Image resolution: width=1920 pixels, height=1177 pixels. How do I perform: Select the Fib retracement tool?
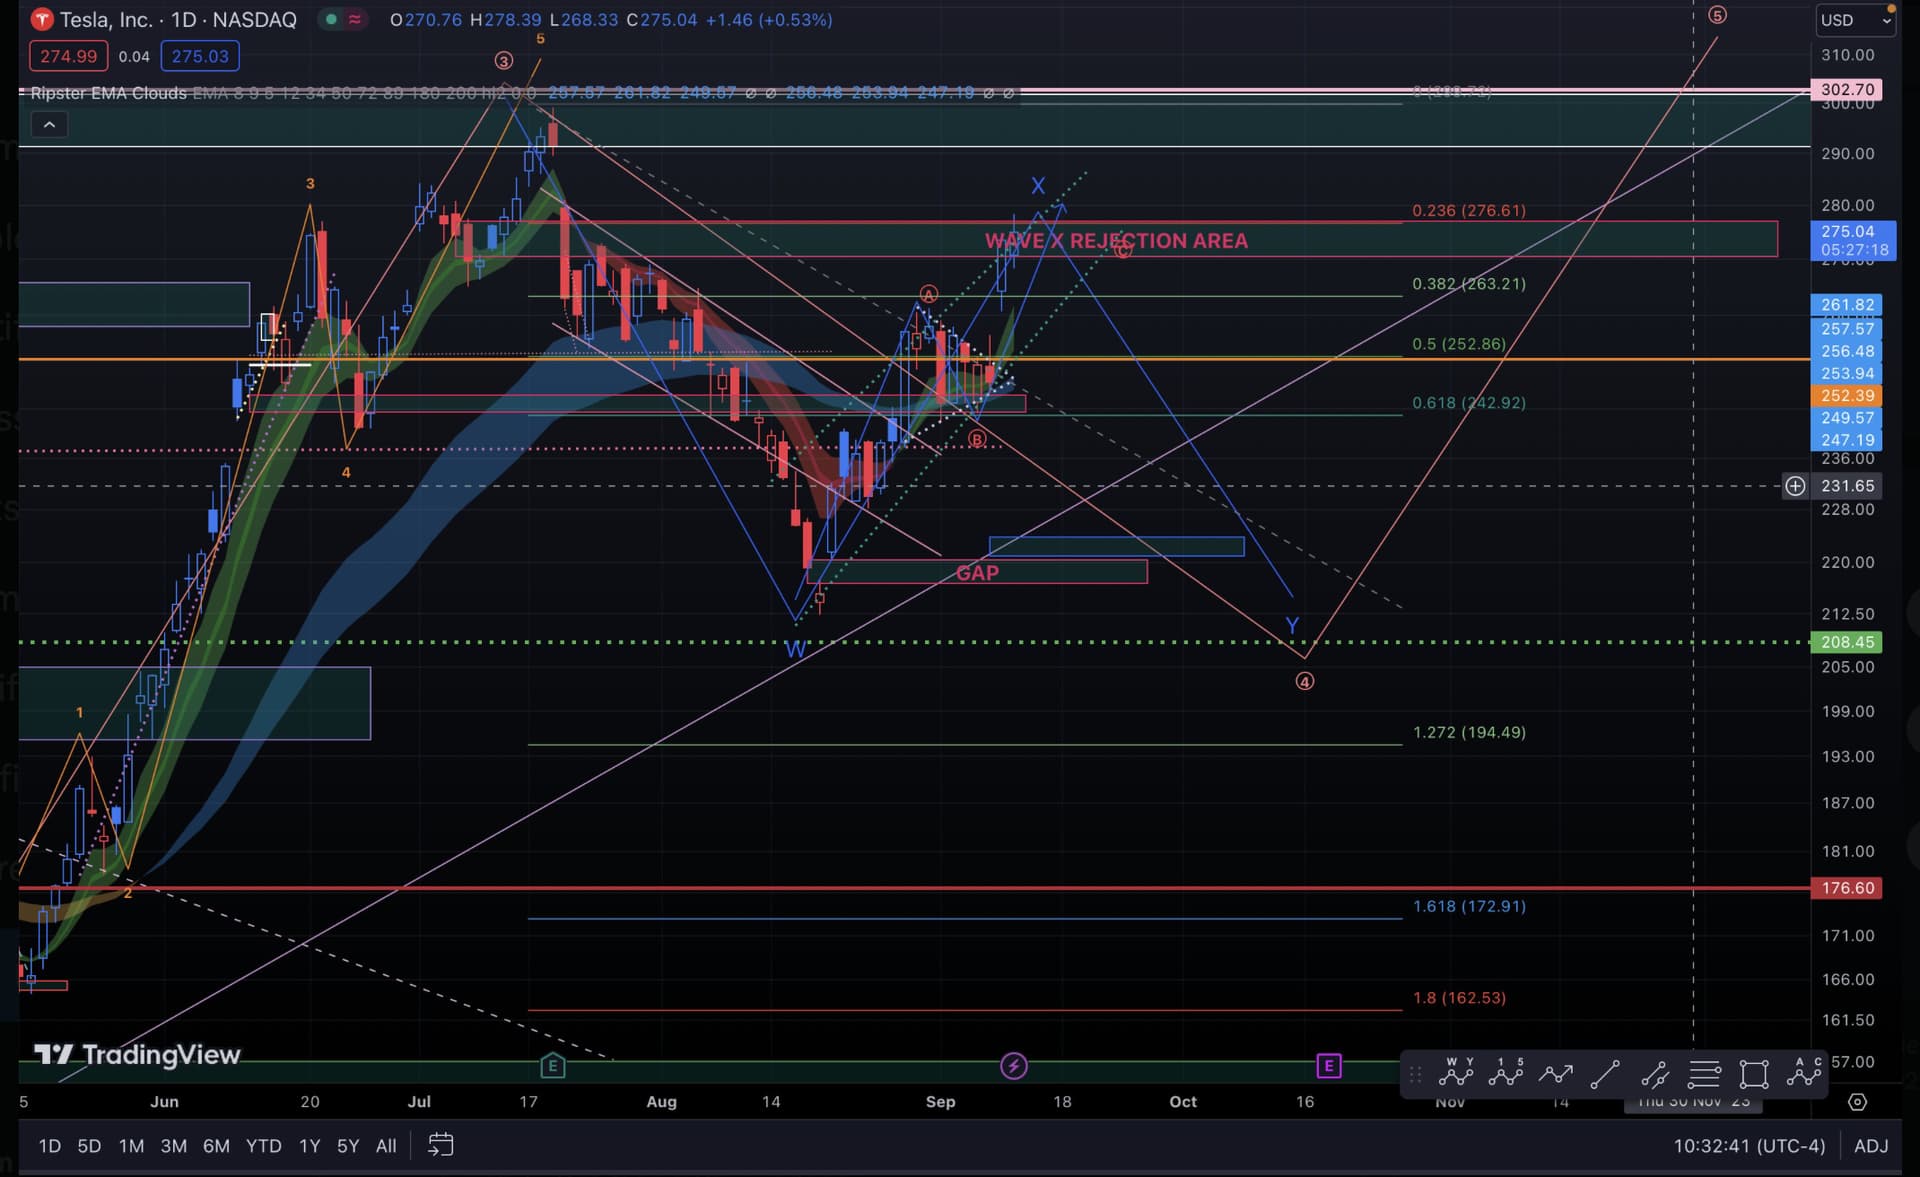[x=1704, y=1075]
